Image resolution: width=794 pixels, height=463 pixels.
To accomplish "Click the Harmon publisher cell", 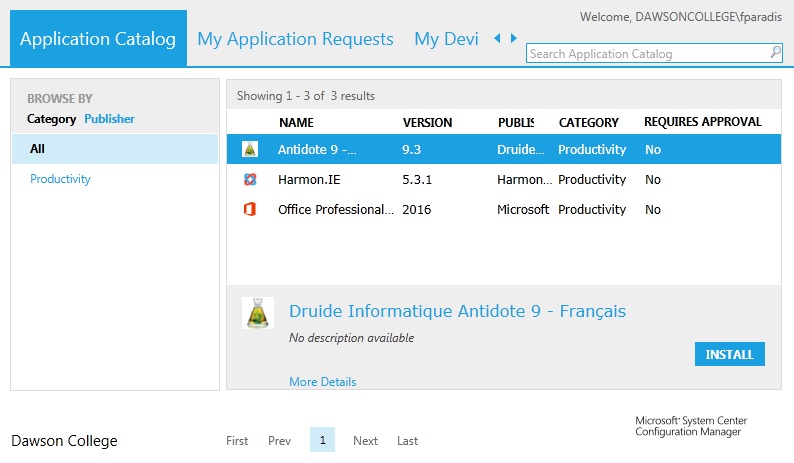I will tap(525, 179).
